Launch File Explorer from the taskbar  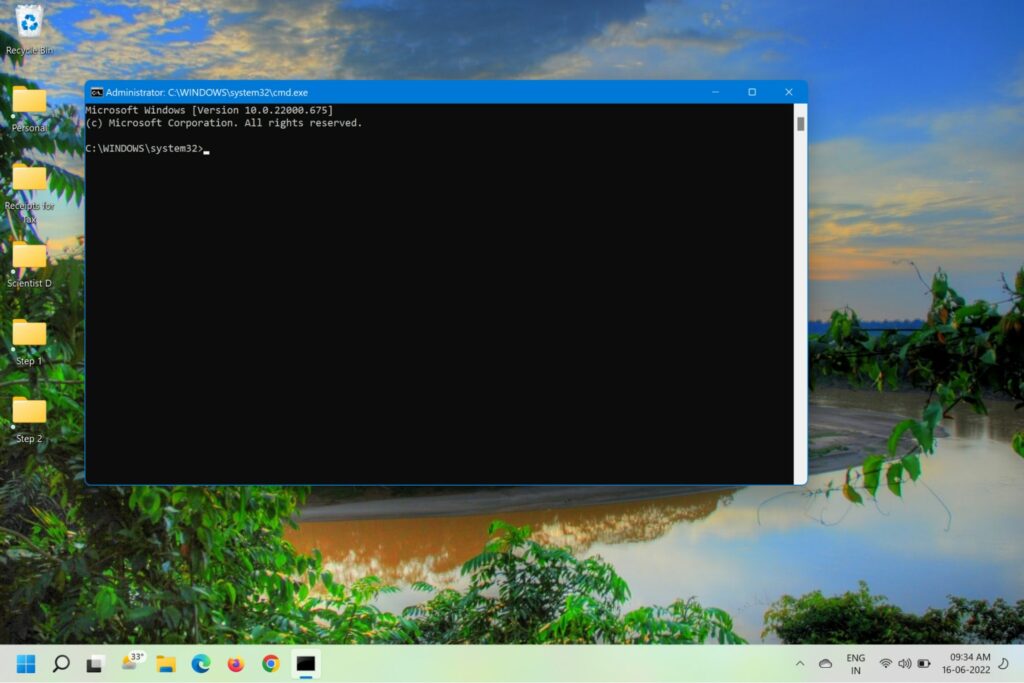tap(166, 663)
